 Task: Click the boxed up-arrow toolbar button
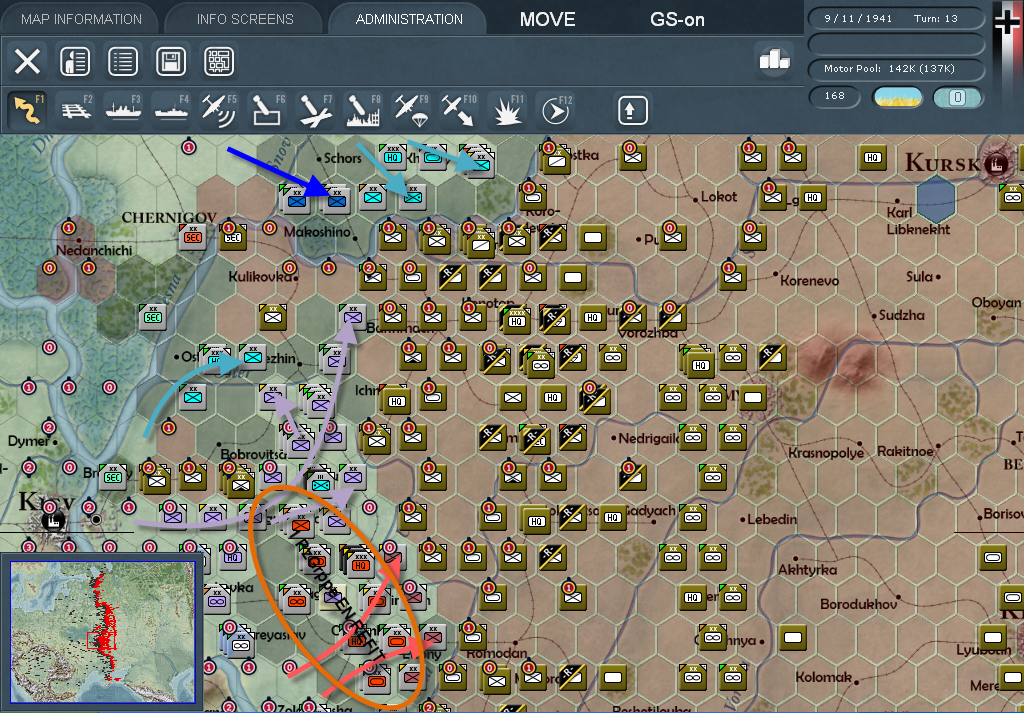pyautogui.click(x=633, y=110)
